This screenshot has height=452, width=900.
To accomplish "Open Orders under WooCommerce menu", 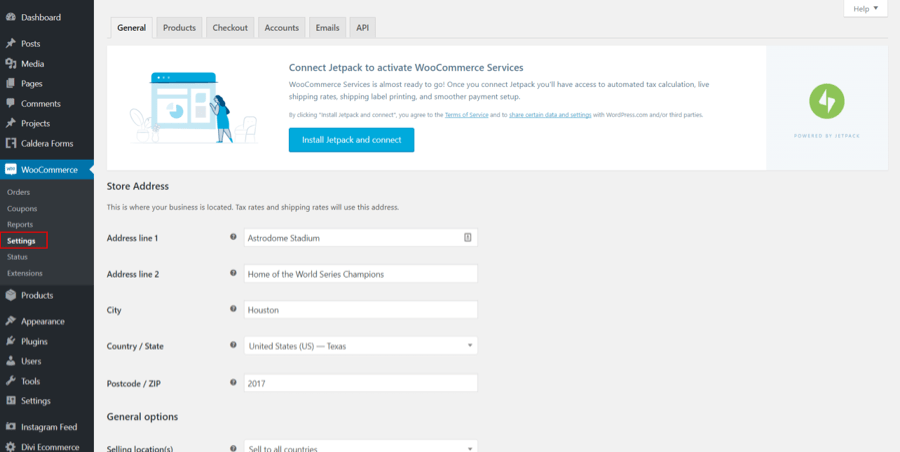I will [18, 192].
